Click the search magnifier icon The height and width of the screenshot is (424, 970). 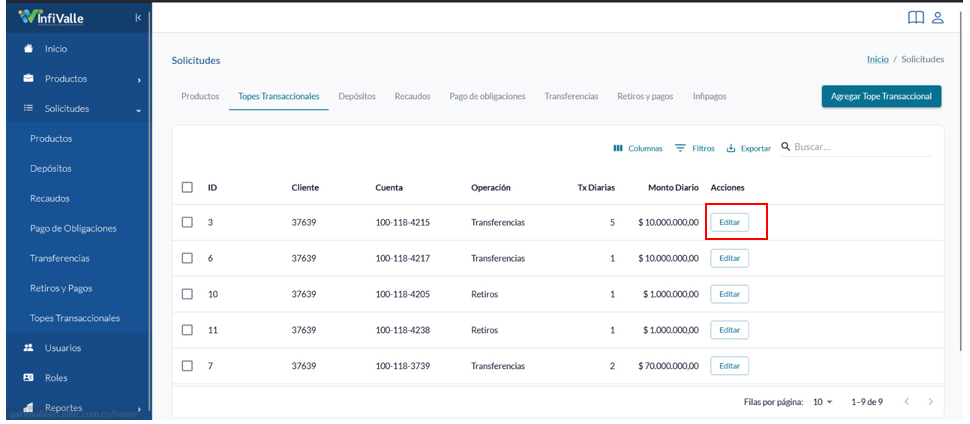786,147
